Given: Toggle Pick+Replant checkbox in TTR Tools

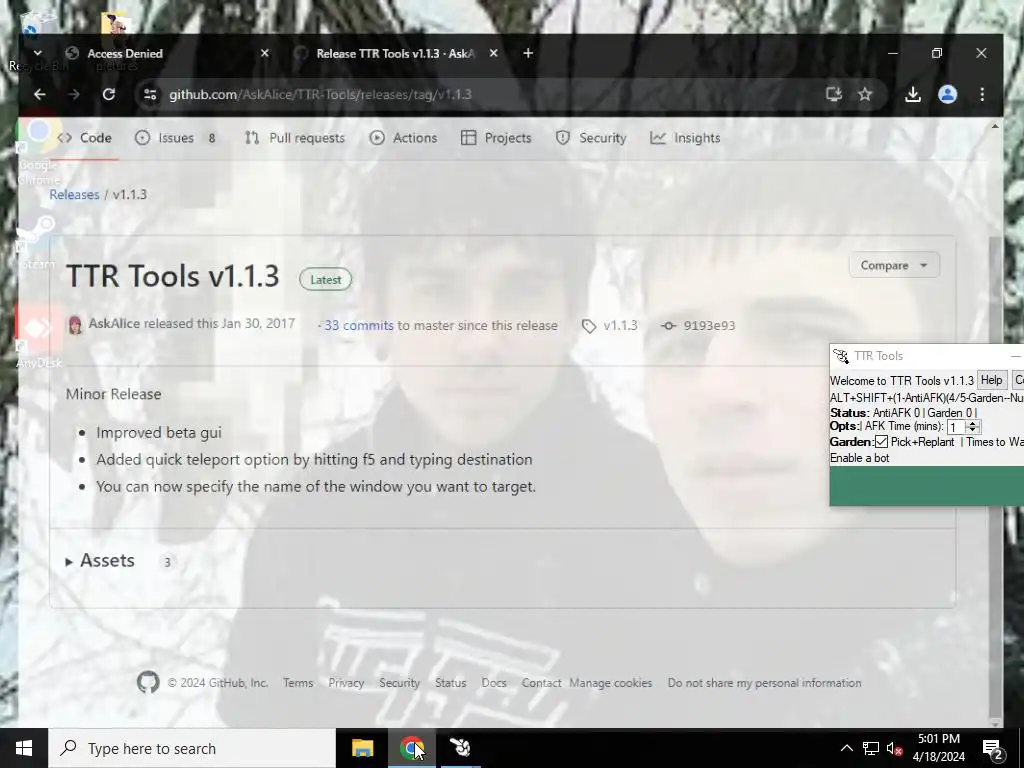Looking at the screenshot, I should coord(881,442).
